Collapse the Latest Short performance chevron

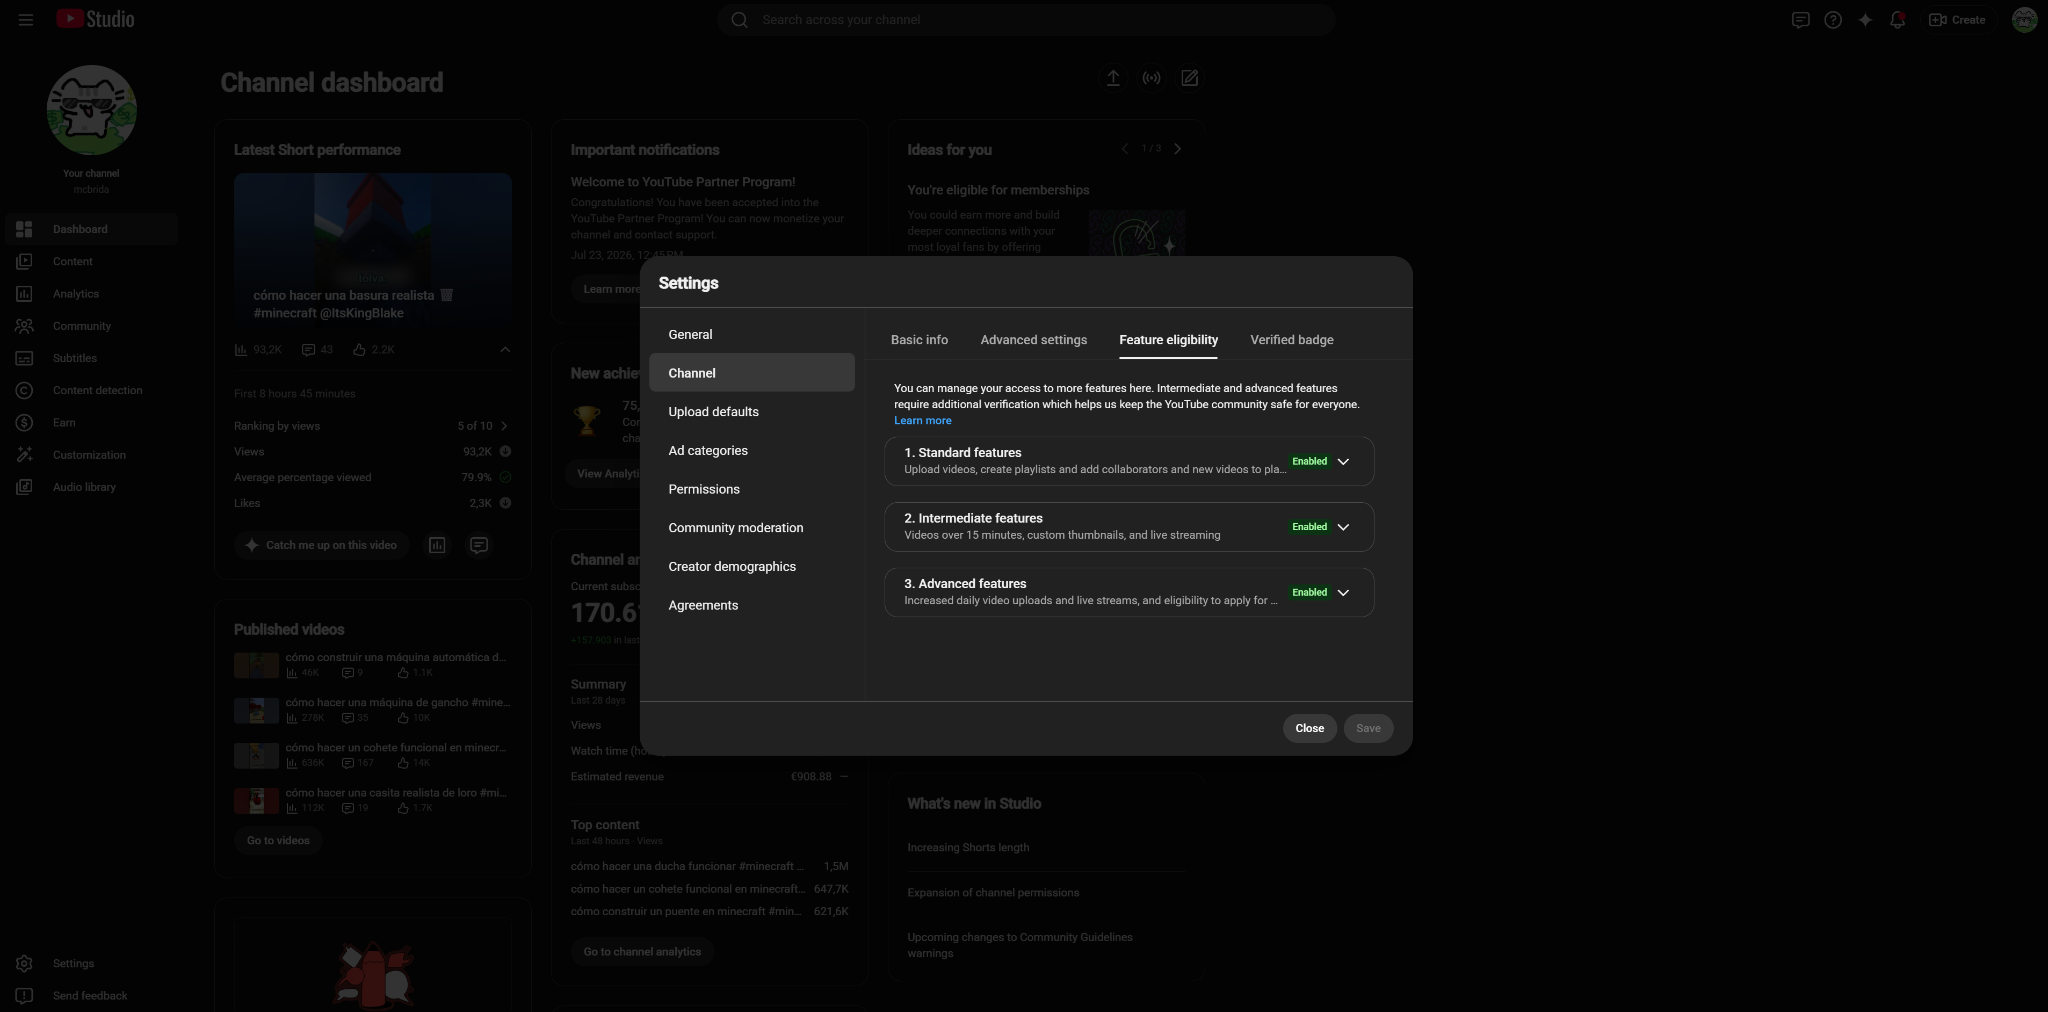pyautogui.click(x=505, y=350)
